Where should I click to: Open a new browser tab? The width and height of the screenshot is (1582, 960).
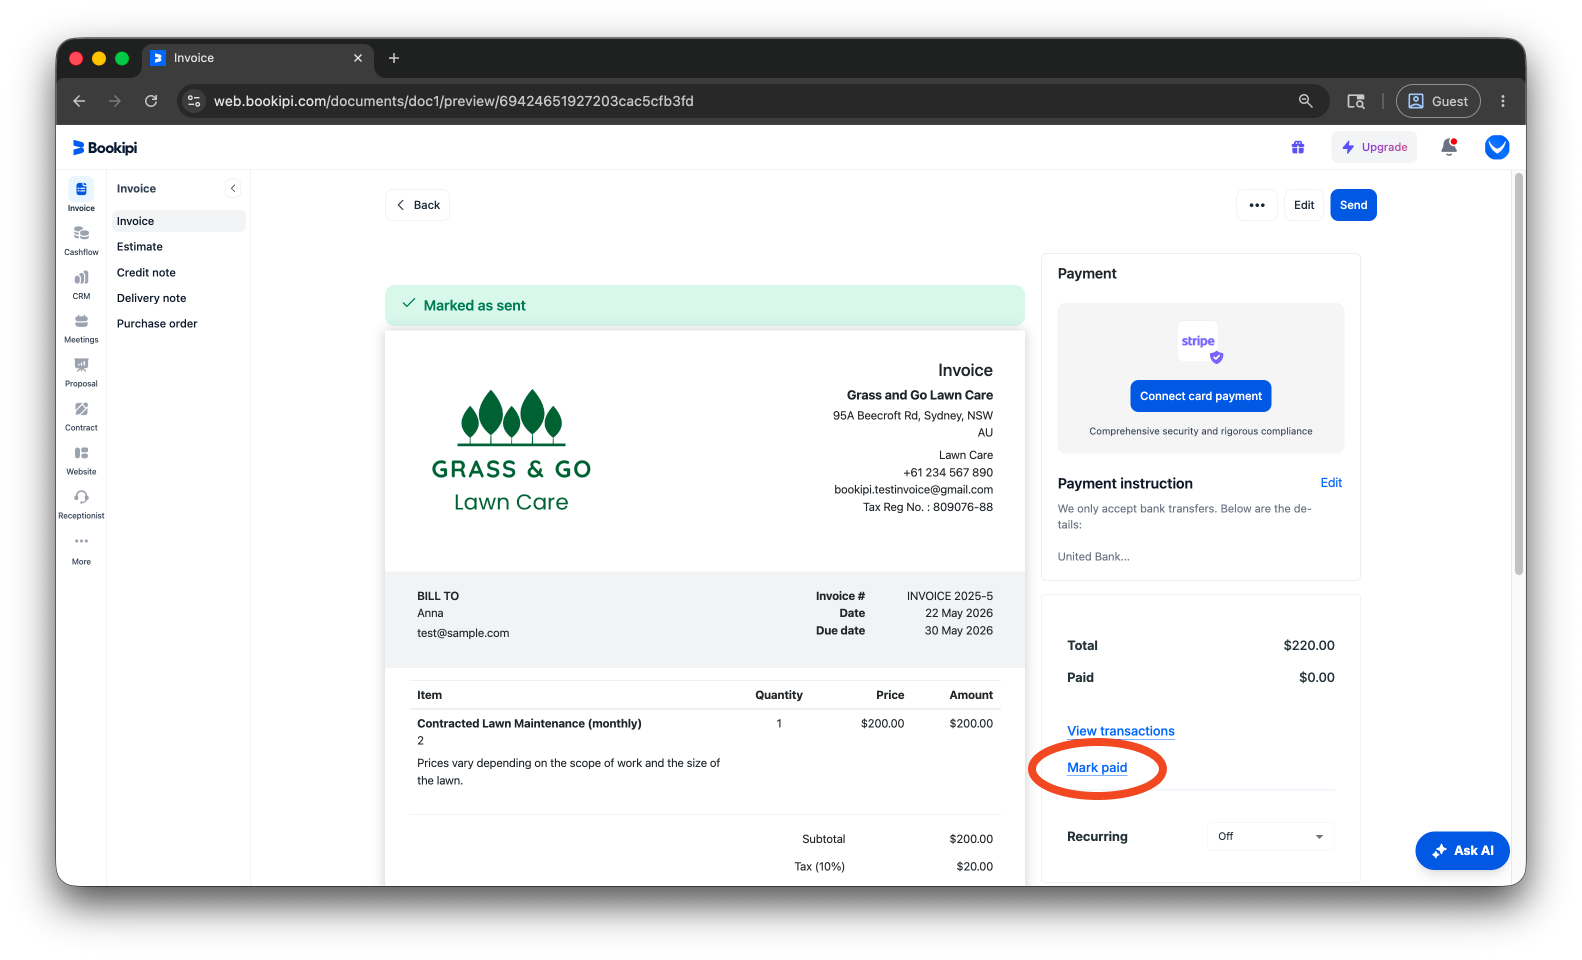(394, 58)
